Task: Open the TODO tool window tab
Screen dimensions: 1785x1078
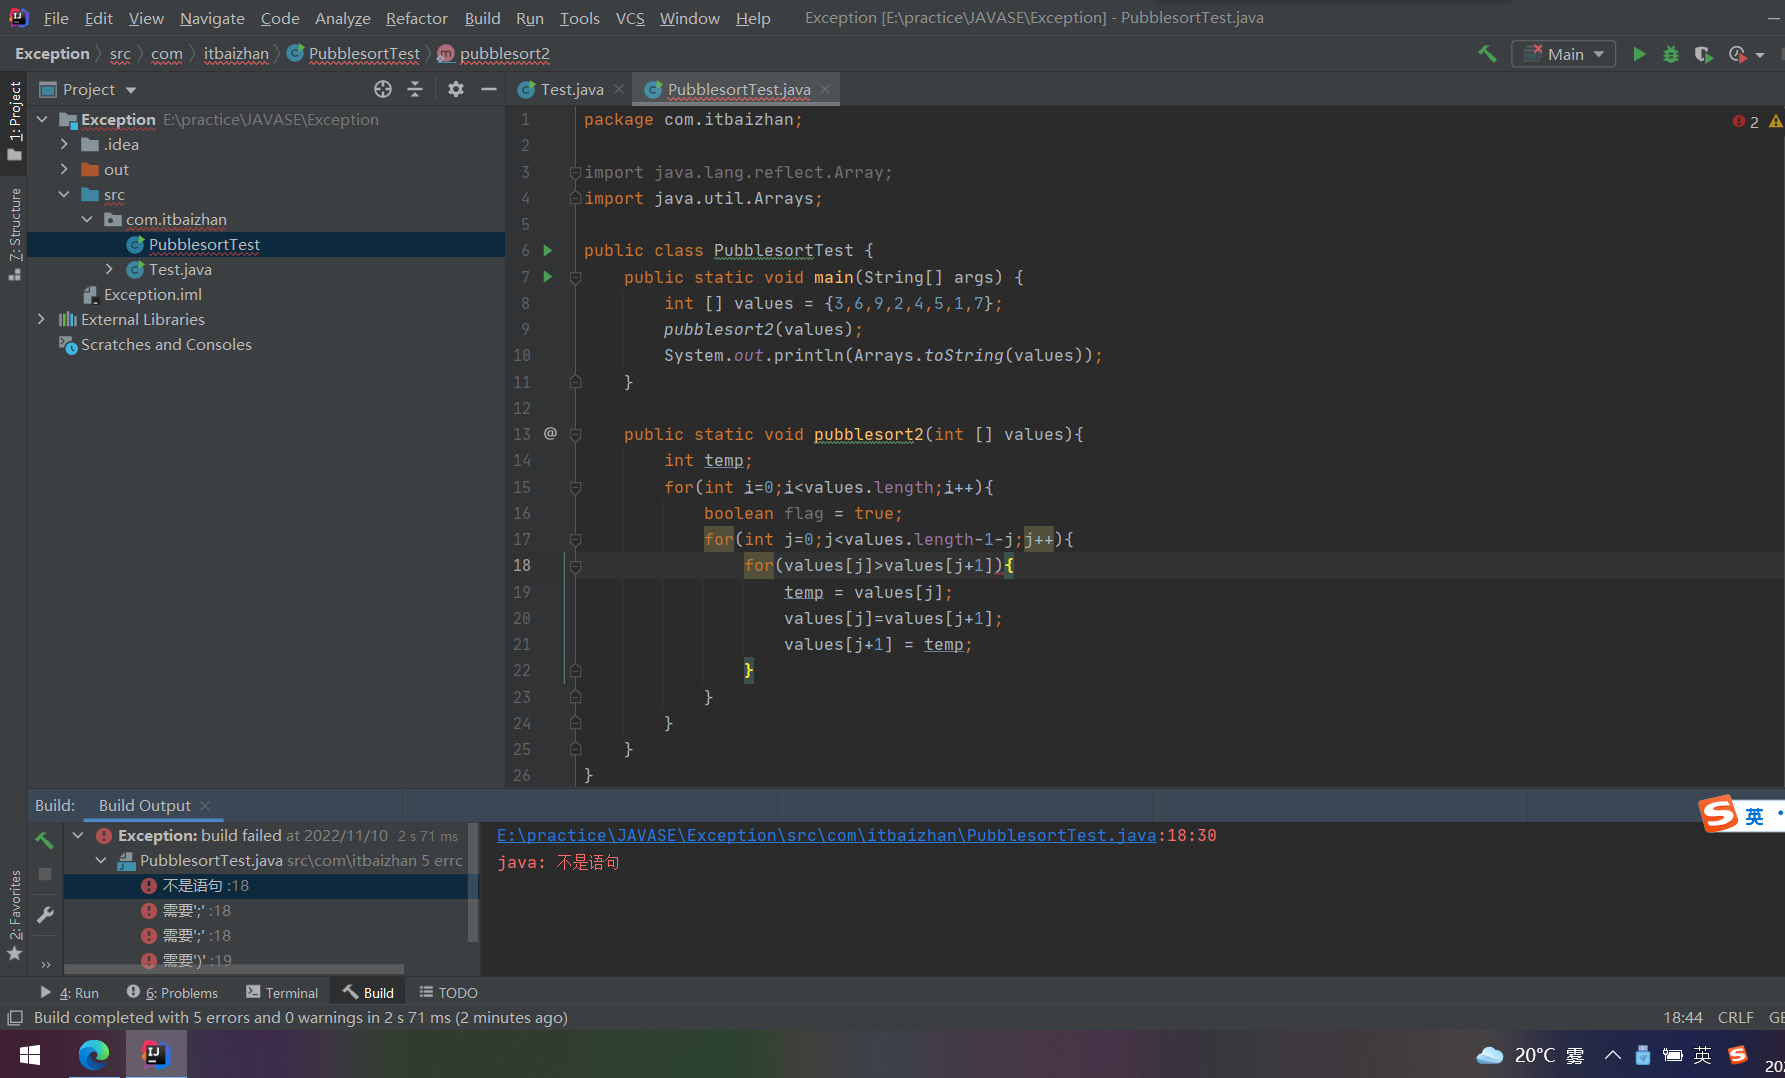Action: 448,992
